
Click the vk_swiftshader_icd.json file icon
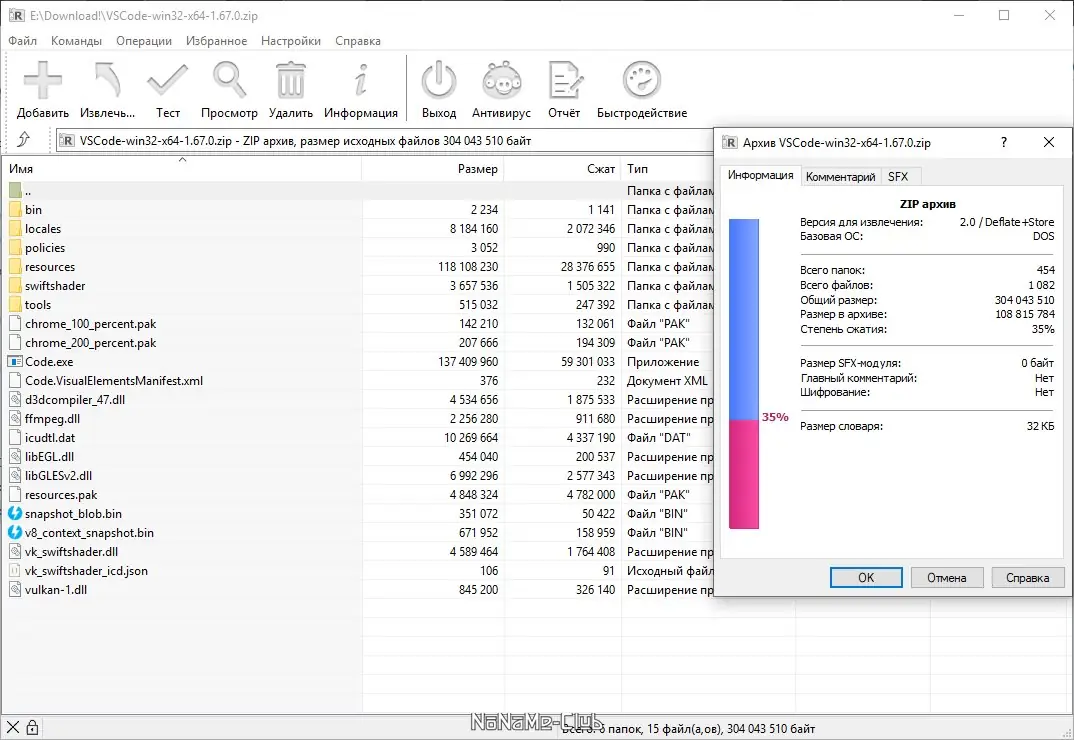16,571
